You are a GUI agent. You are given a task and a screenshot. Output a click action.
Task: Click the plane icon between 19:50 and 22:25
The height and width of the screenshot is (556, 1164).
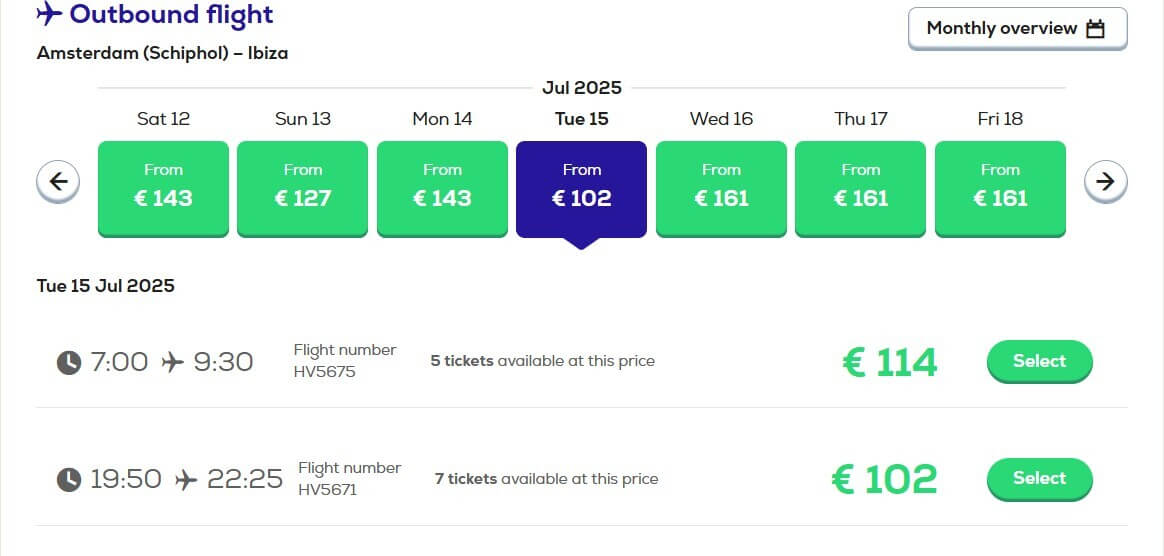186,480
